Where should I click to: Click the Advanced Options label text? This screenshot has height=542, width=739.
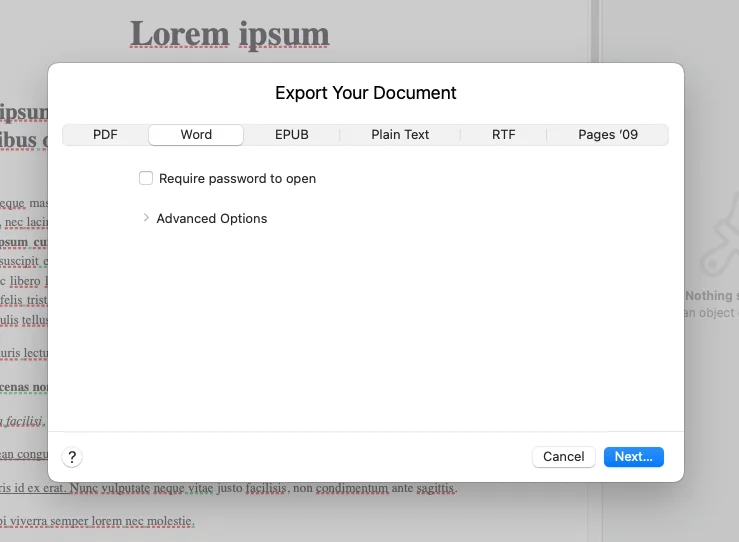(212, 219)
